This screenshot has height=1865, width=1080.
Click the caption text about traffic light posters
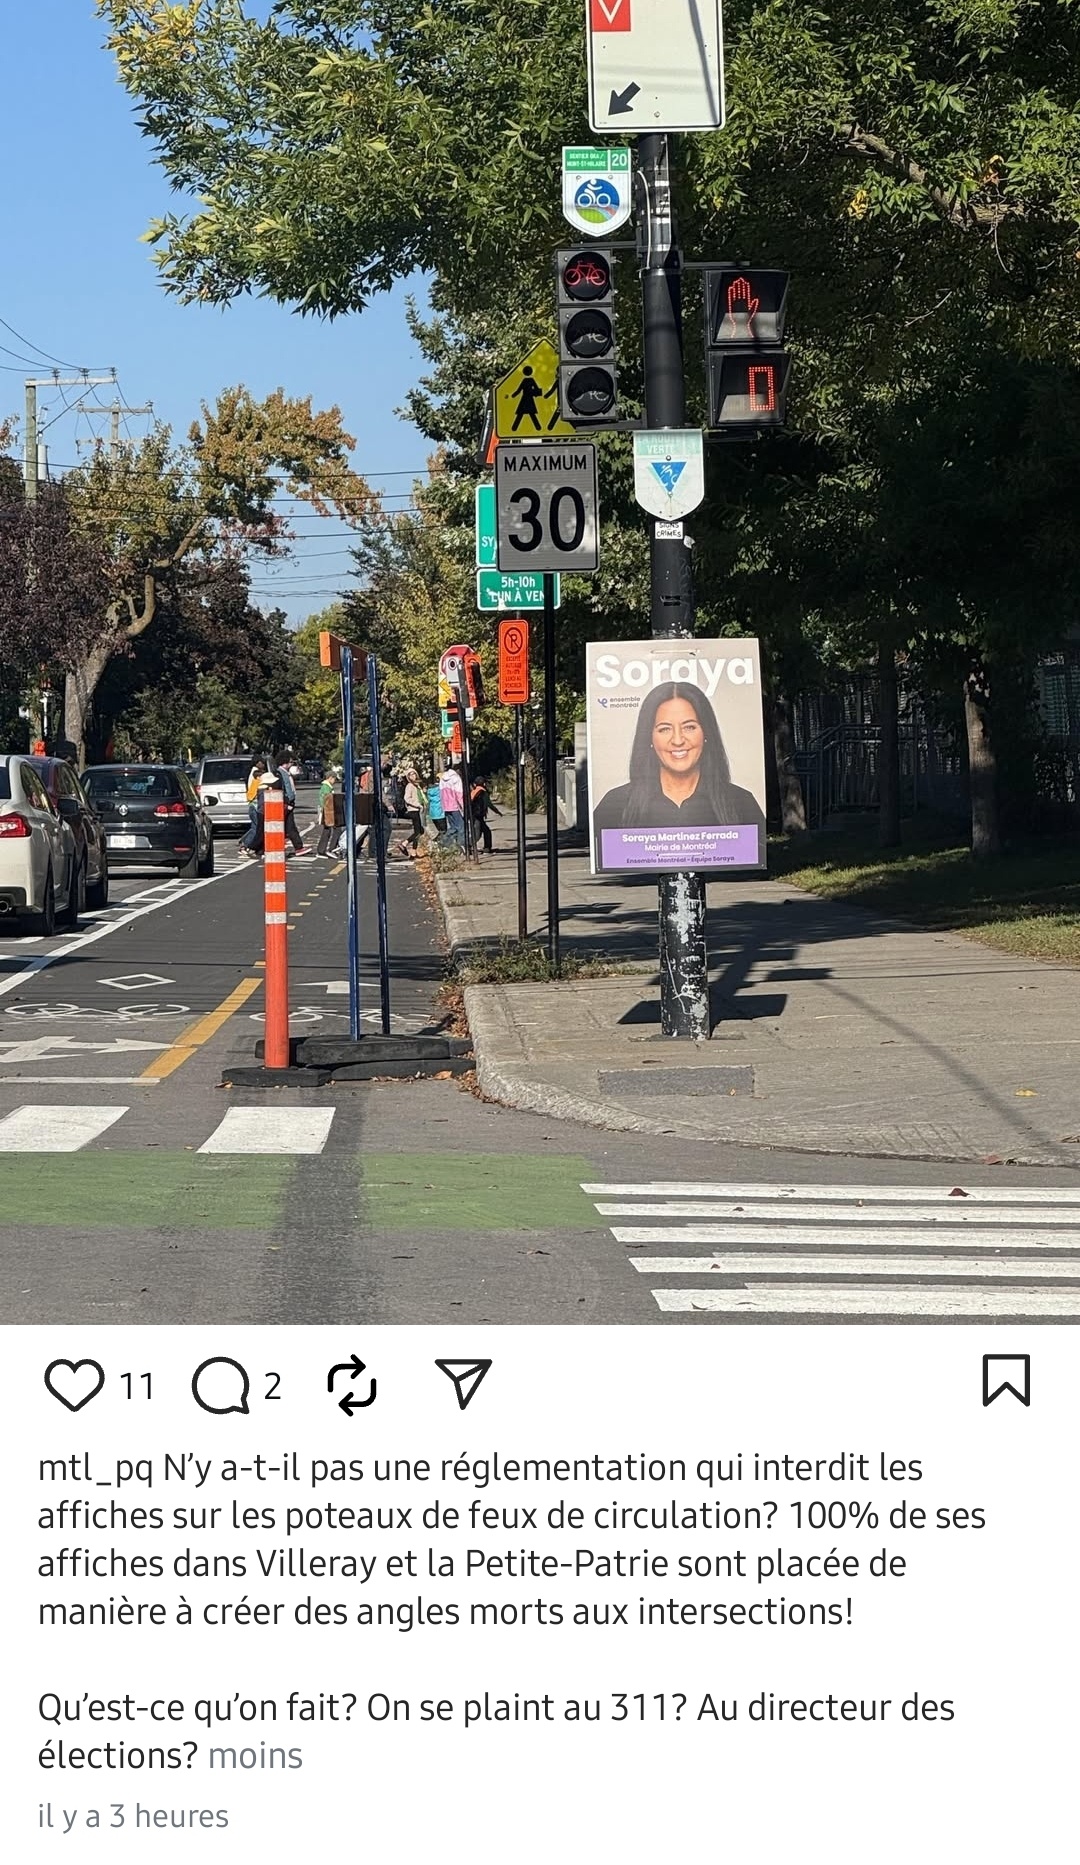pyautogui.click(x=511, y=1540)
